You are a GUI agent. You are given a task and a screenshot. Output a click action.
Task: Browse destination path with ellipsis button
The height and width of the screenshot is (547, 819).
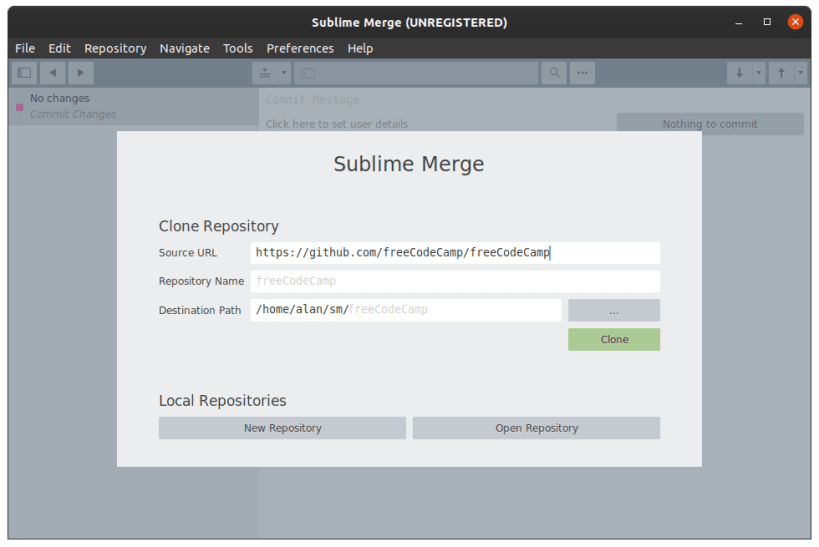coord(614,310)
